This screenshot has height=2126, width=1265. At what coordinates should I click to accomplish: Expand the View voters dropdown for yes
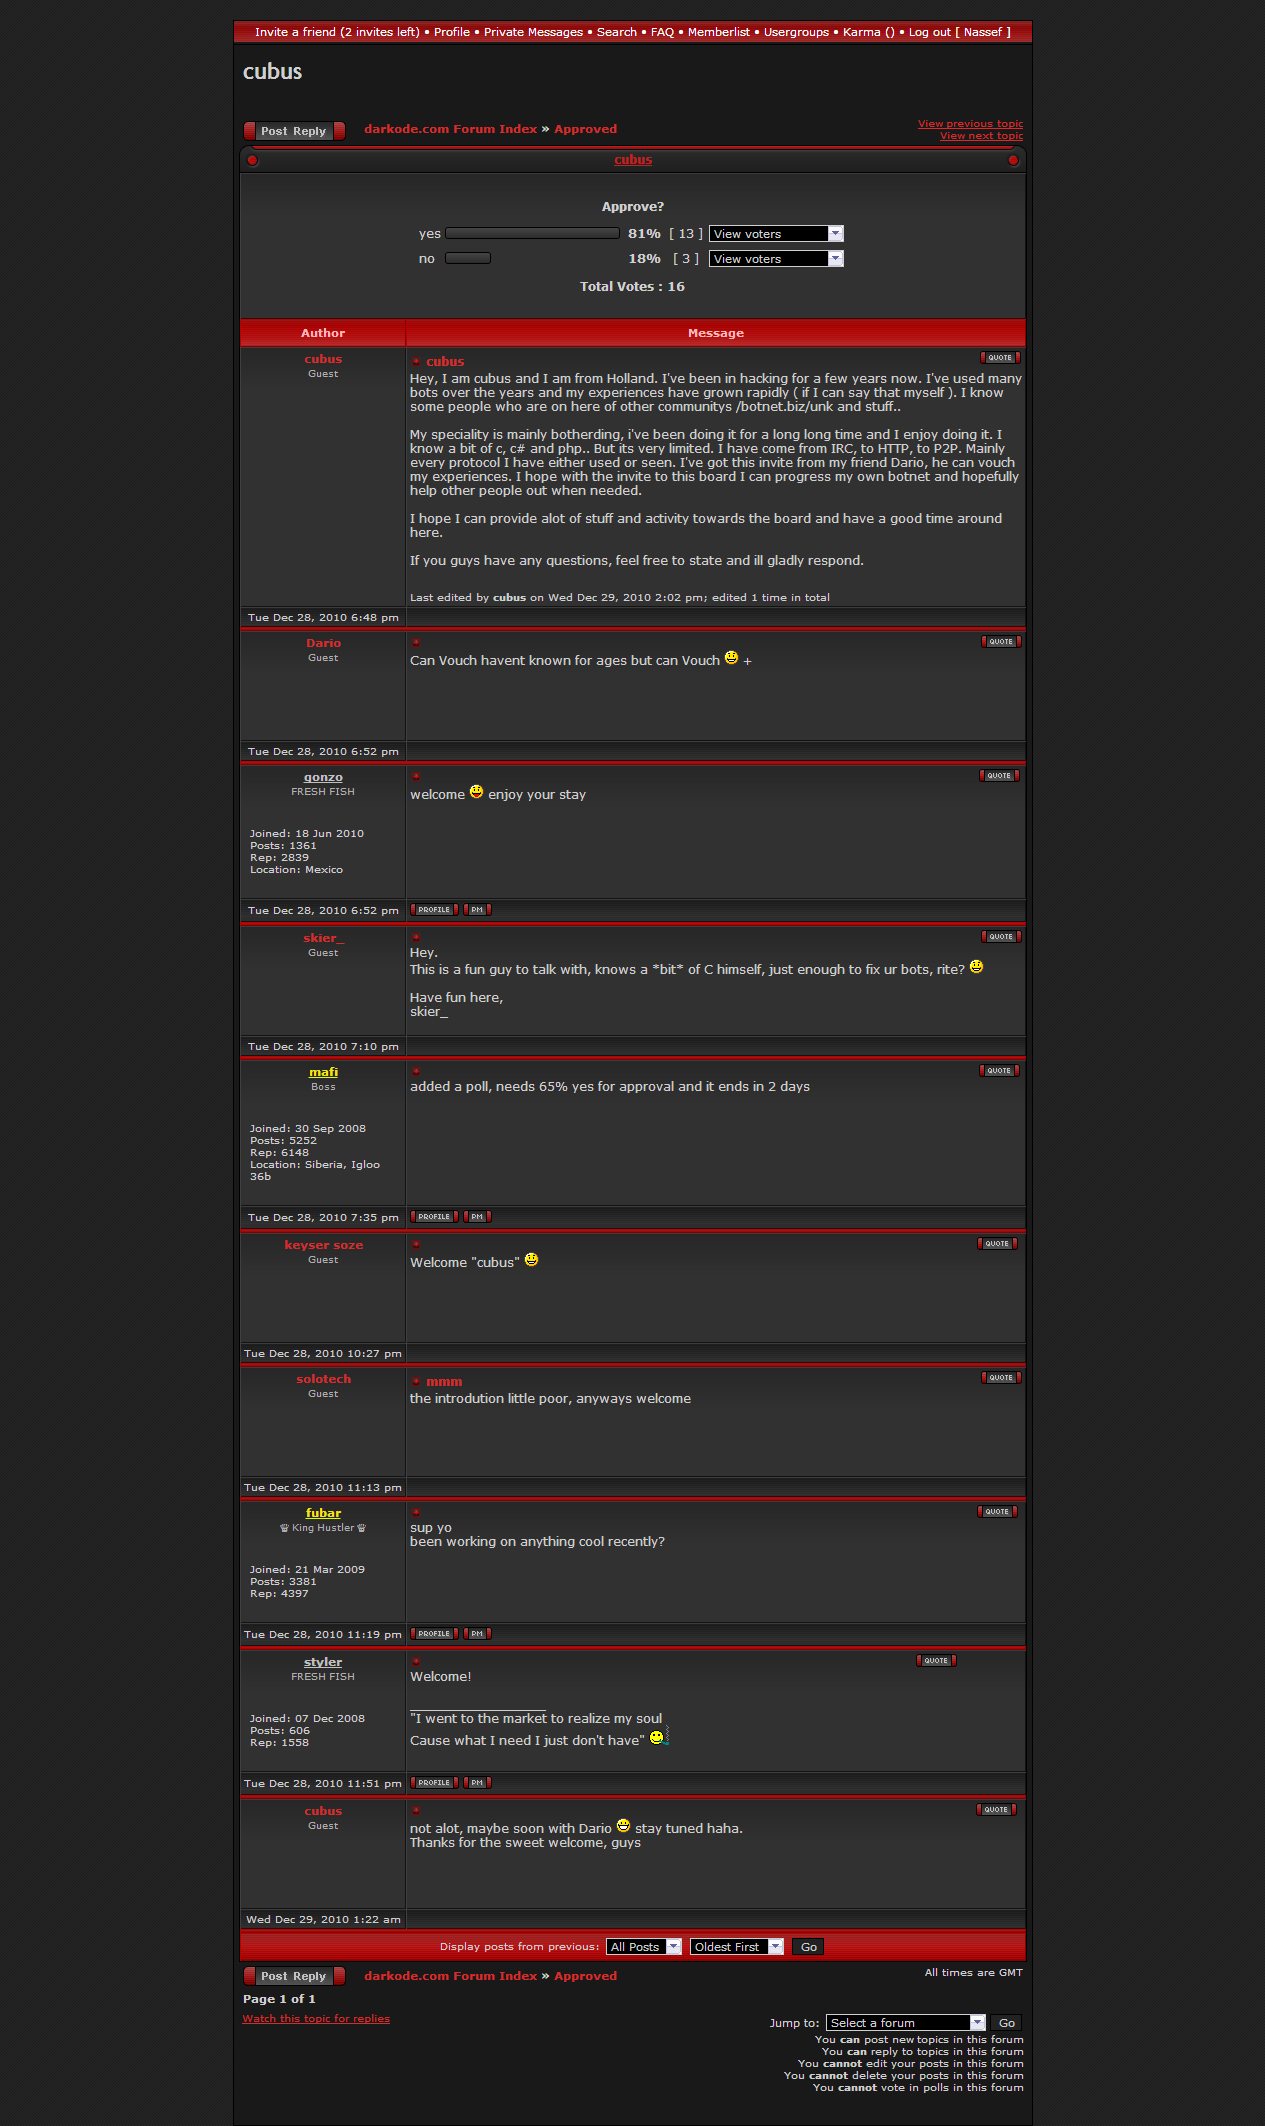click(x=776, y=234)
